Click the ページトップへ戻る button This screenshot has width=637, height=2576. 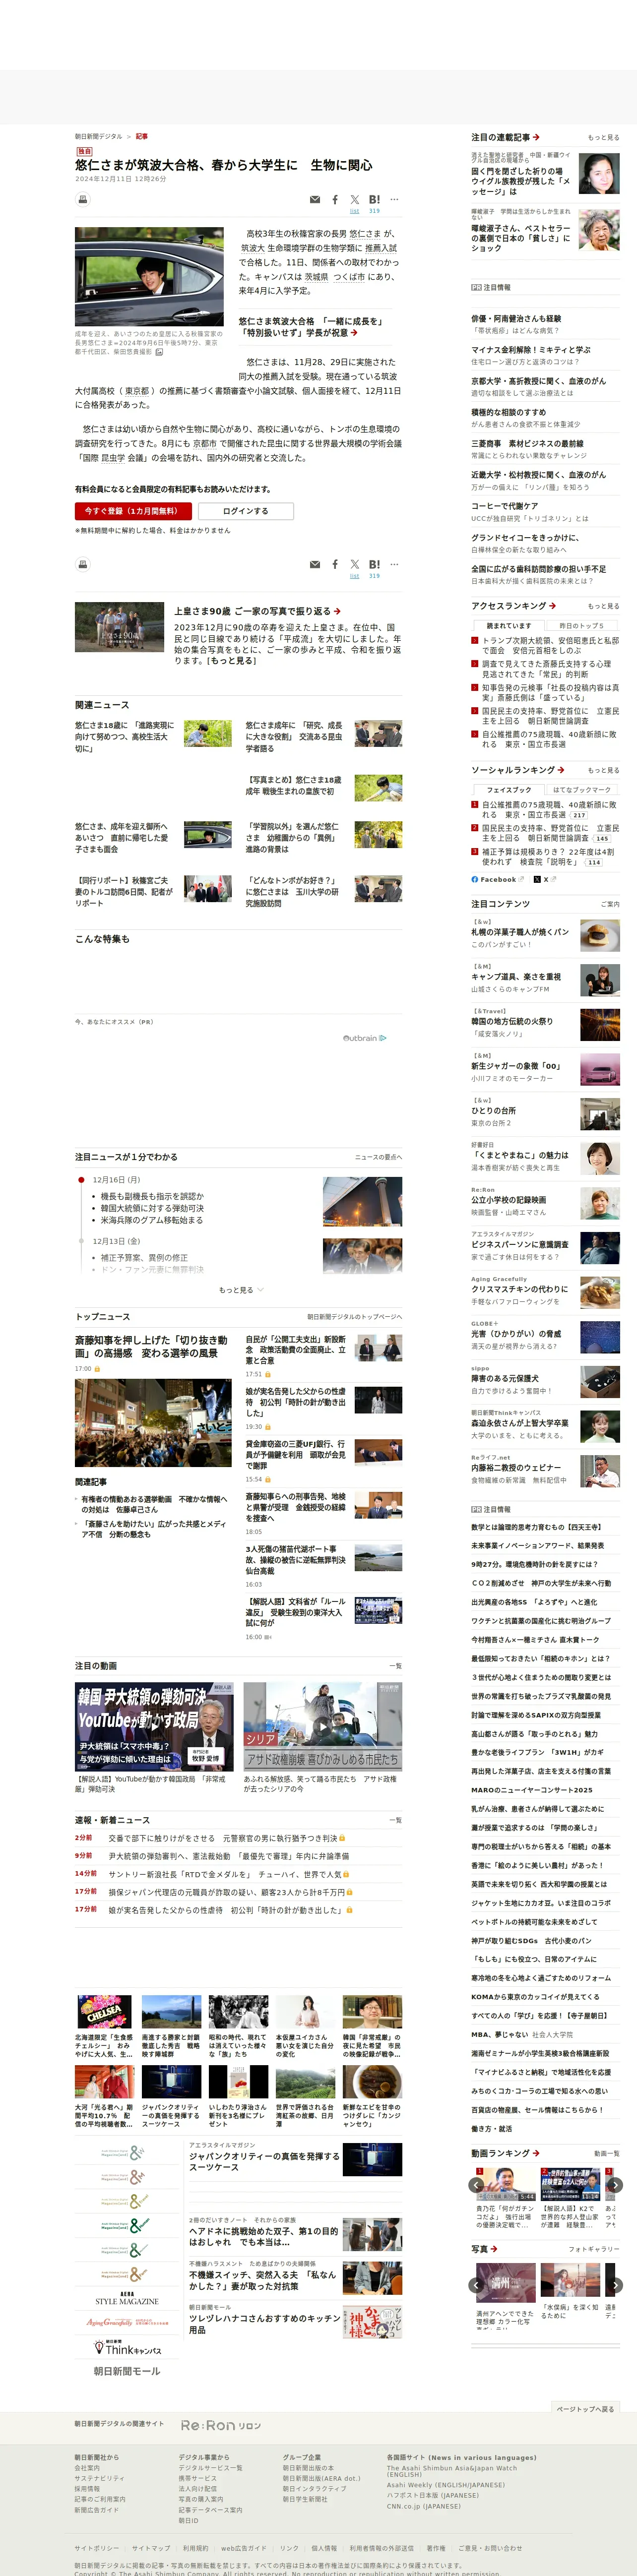coord(585,2409)
